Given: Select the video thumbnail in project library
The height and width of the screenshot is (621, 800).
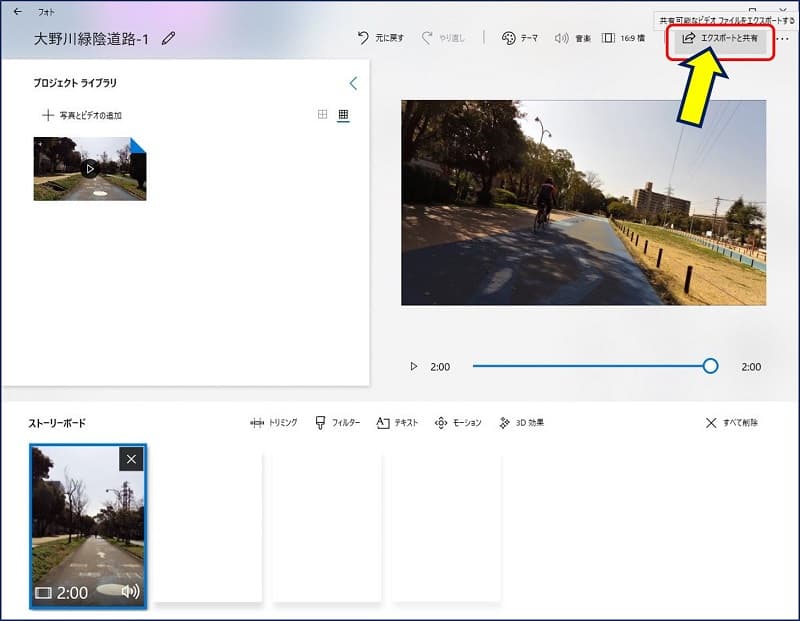Looking at the screenshot, I should click(x=90, y=168).
